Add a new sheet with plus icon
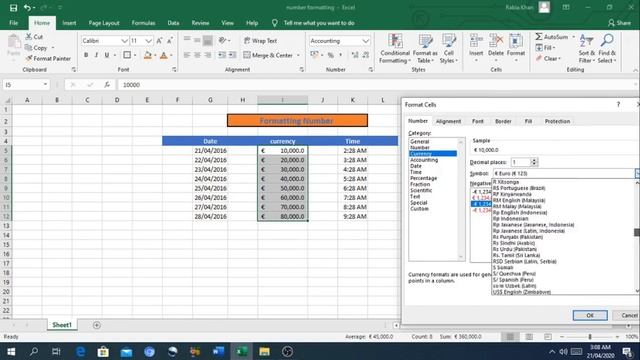Screen dimensions: 640x360 click(x=97, y=325)
